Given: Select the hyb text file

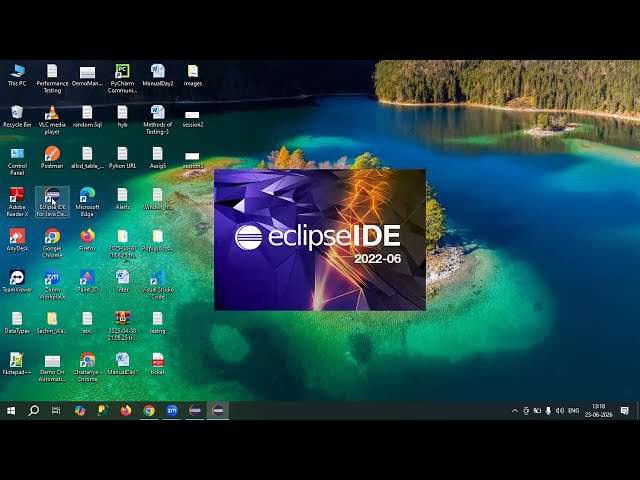Looking at the screenshot, I should [122, 117].
